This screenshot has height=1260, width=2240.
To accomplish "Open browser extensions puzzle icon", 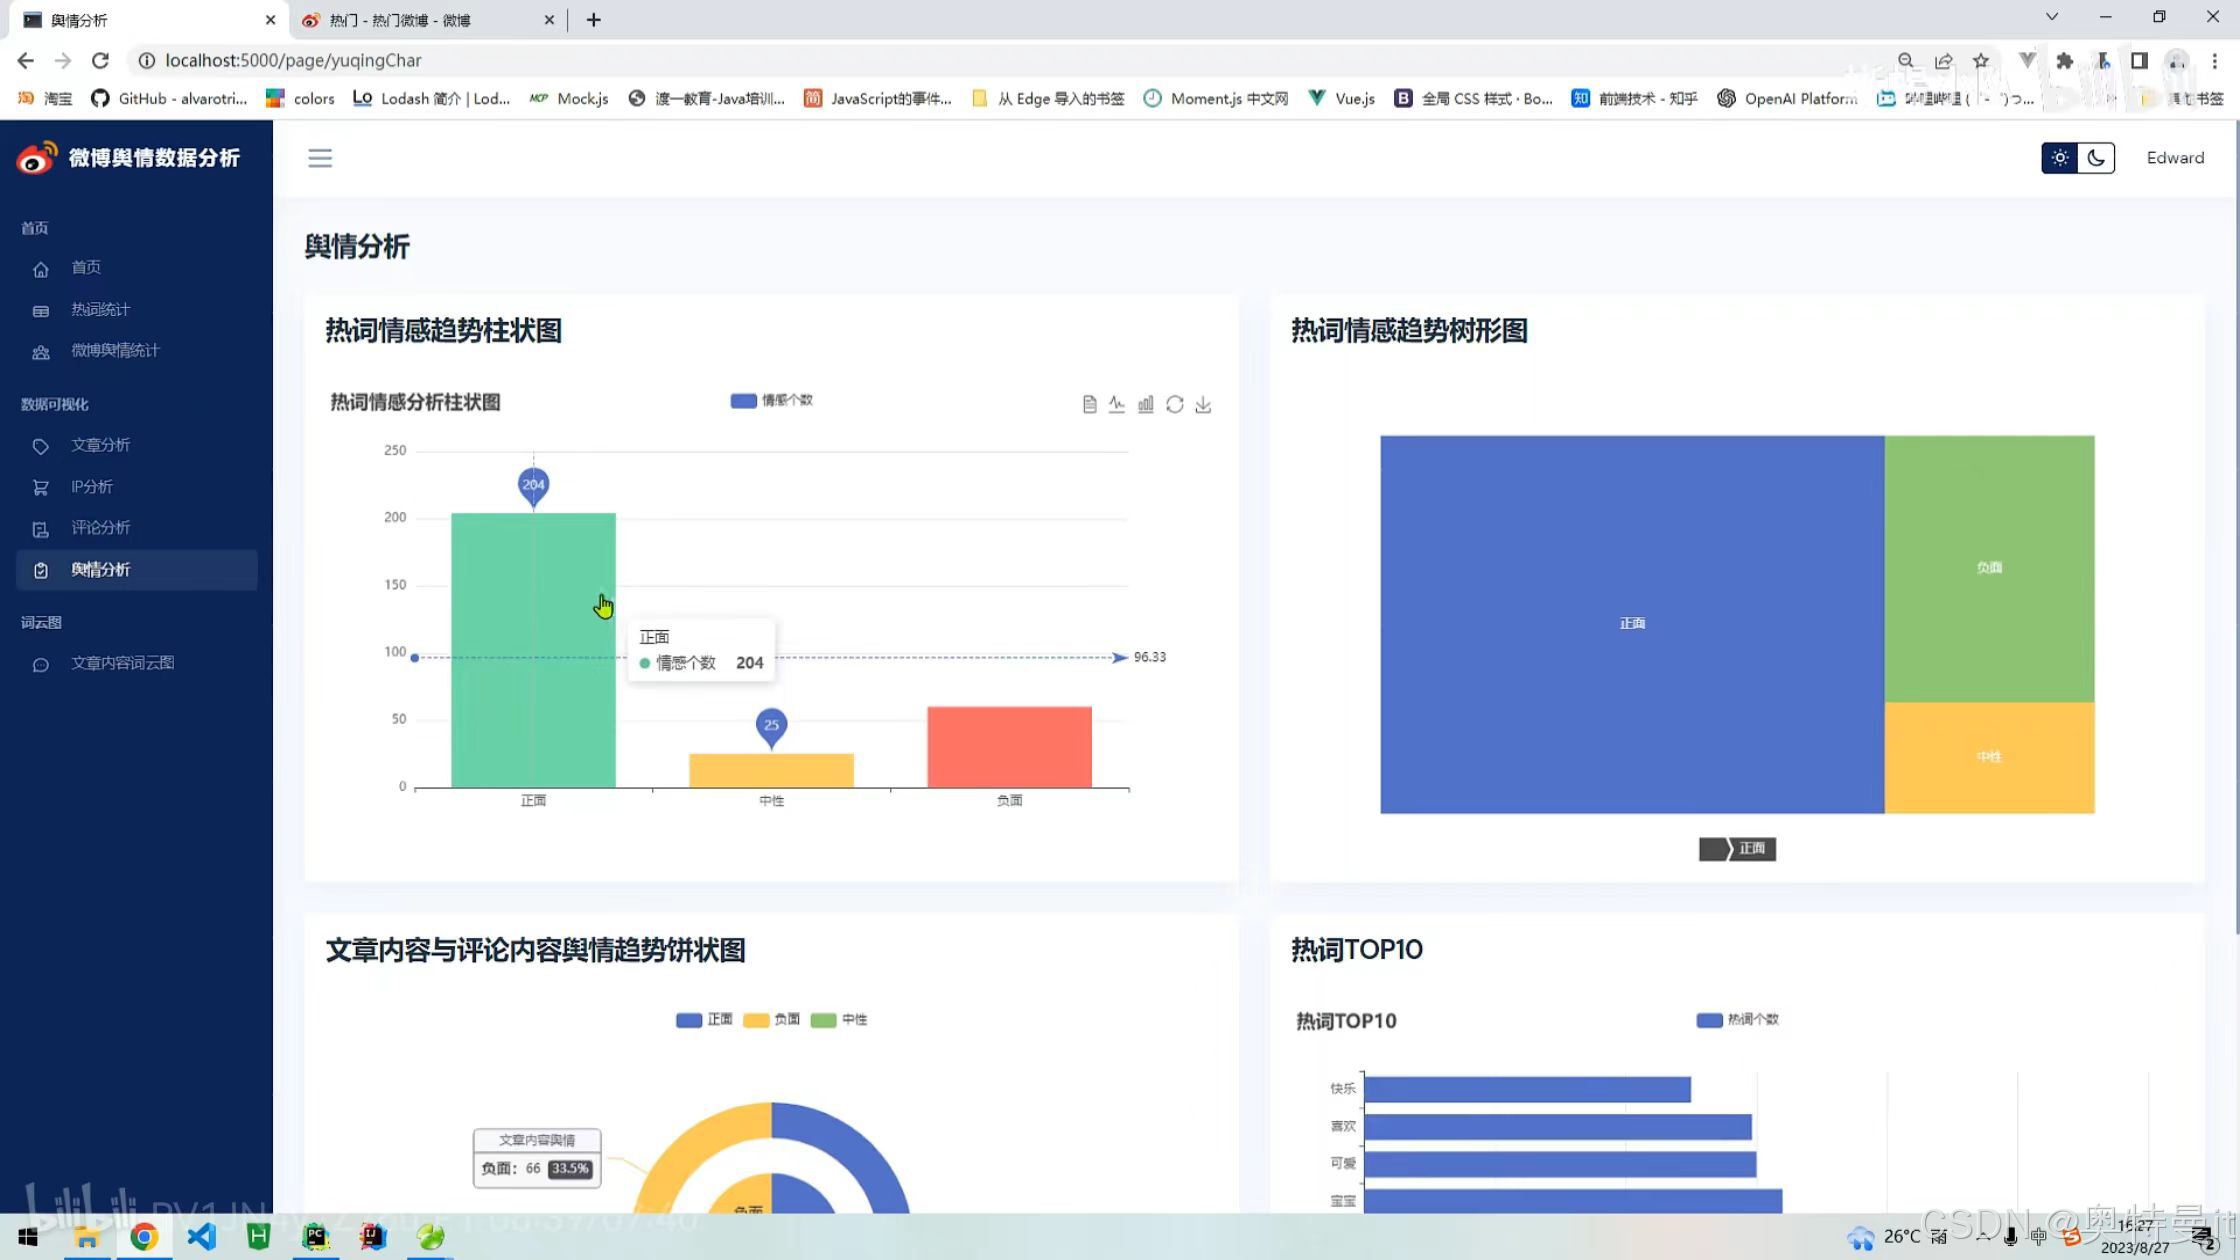I will point(2065,61).
